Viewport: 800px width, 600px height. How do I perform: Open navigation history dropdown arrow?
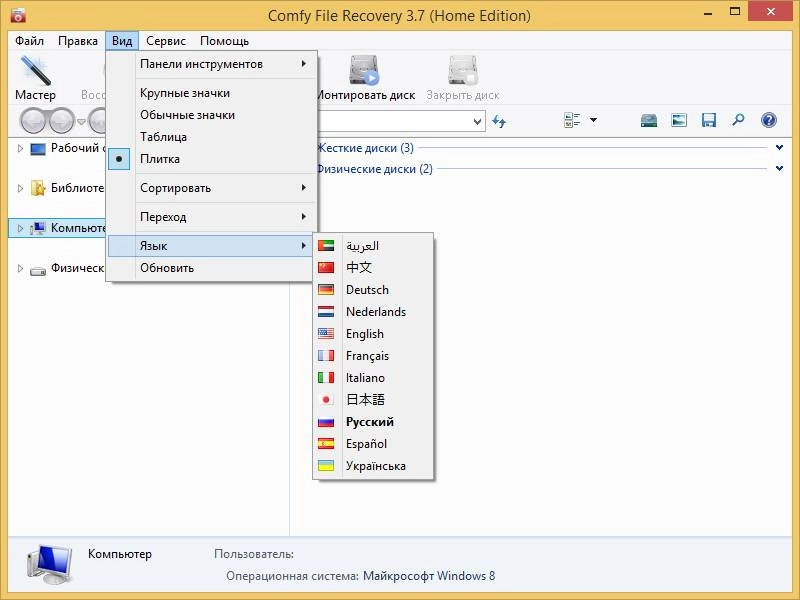(81, 121)
